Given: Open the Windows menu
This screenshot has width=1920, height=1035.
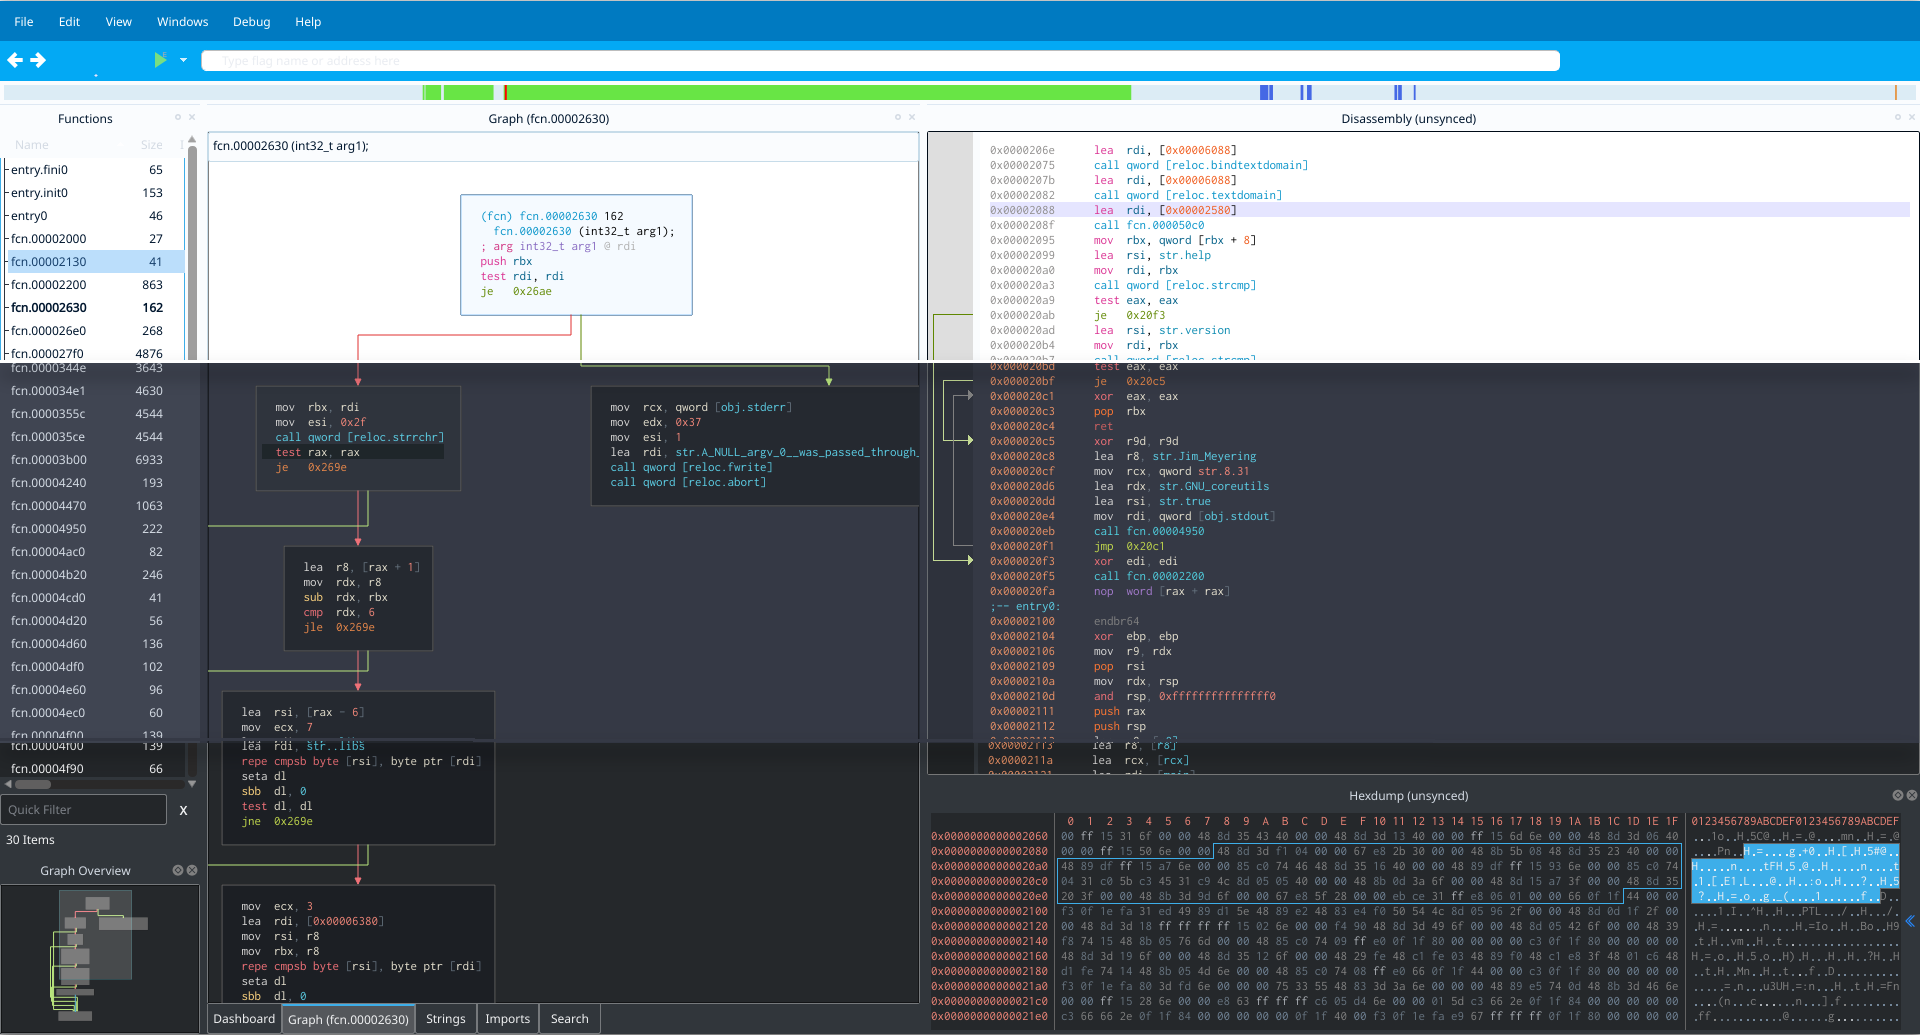Looking at the screenshot, I should click(182, 21).
